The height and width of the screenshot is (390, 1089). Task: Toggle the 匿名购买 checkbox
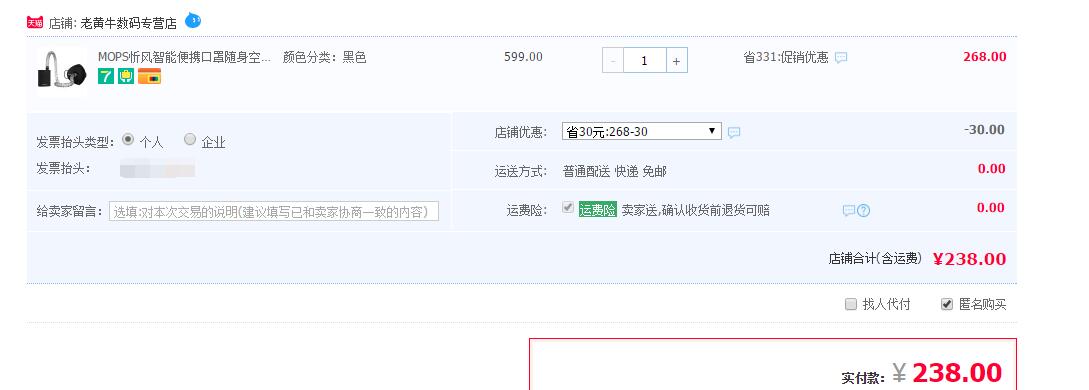tap(947, 304)
